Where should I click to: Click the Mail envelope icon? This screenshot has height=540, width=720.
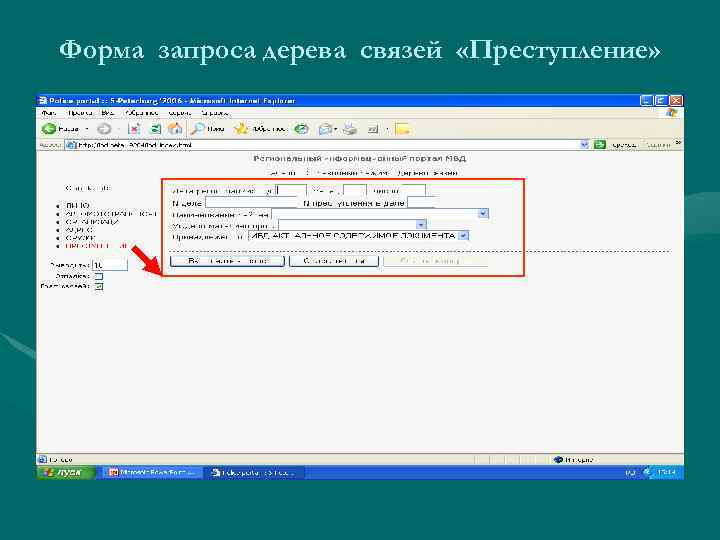(x=325, y=129)
